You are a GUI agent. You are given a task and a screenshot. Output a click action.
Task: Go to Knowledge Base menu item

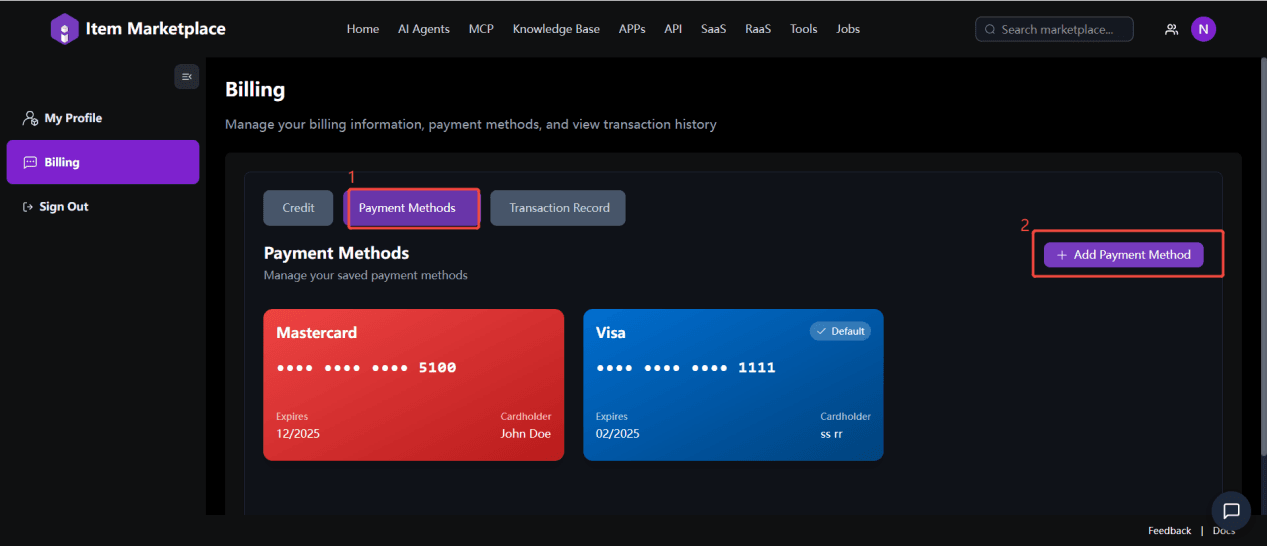click(x=556, y=29)
